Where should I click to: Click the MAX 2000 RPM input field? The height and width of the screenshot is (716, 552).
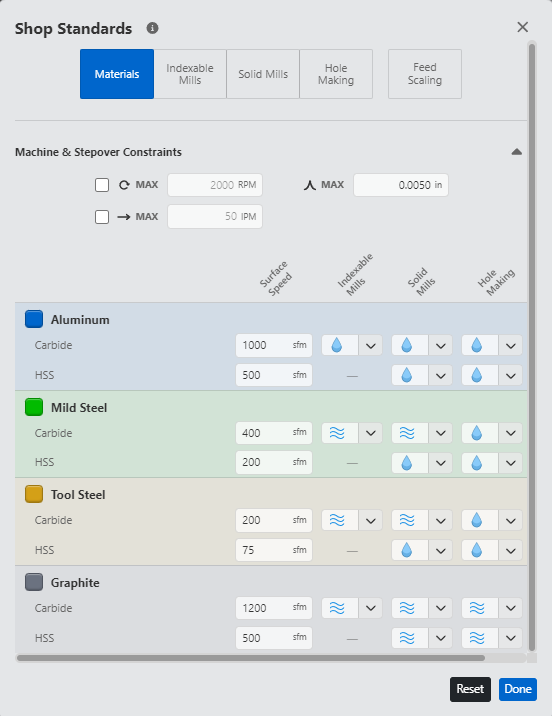215,185
